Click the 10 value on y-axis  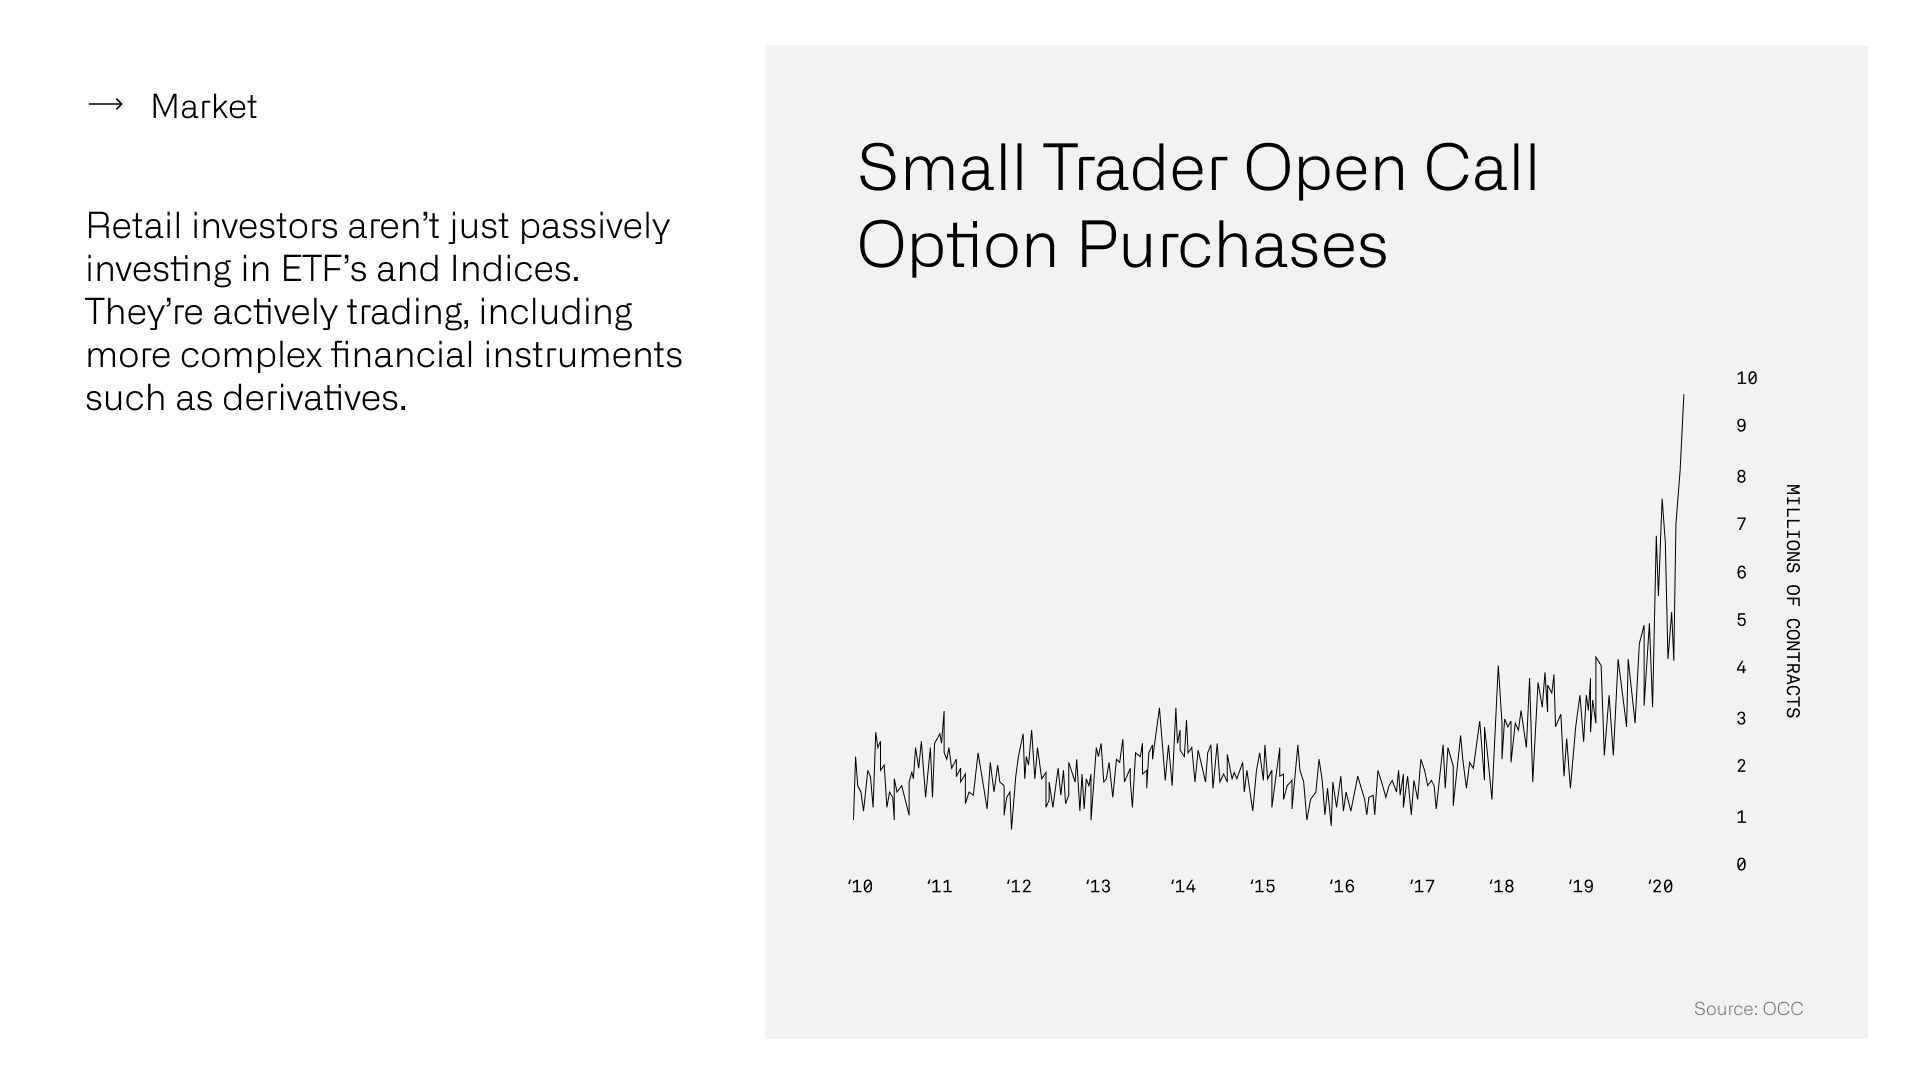(1747, 378)
